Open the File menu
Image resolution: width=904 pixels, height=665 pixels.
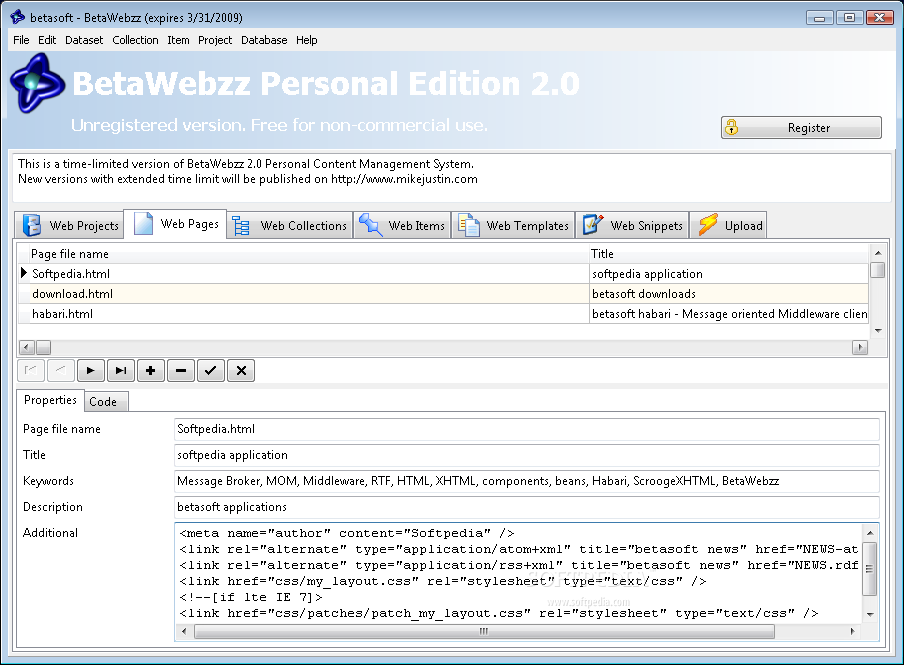[21, 40]
